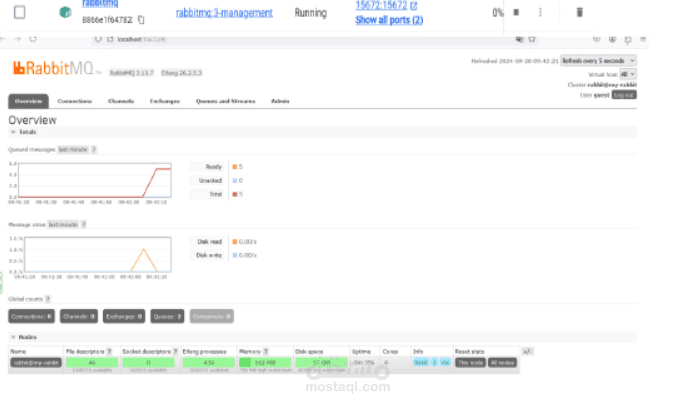Change Queued messages last minute range
Viewport: 696px width, 402px height.
pyautogui.click(x=73, y=150)
